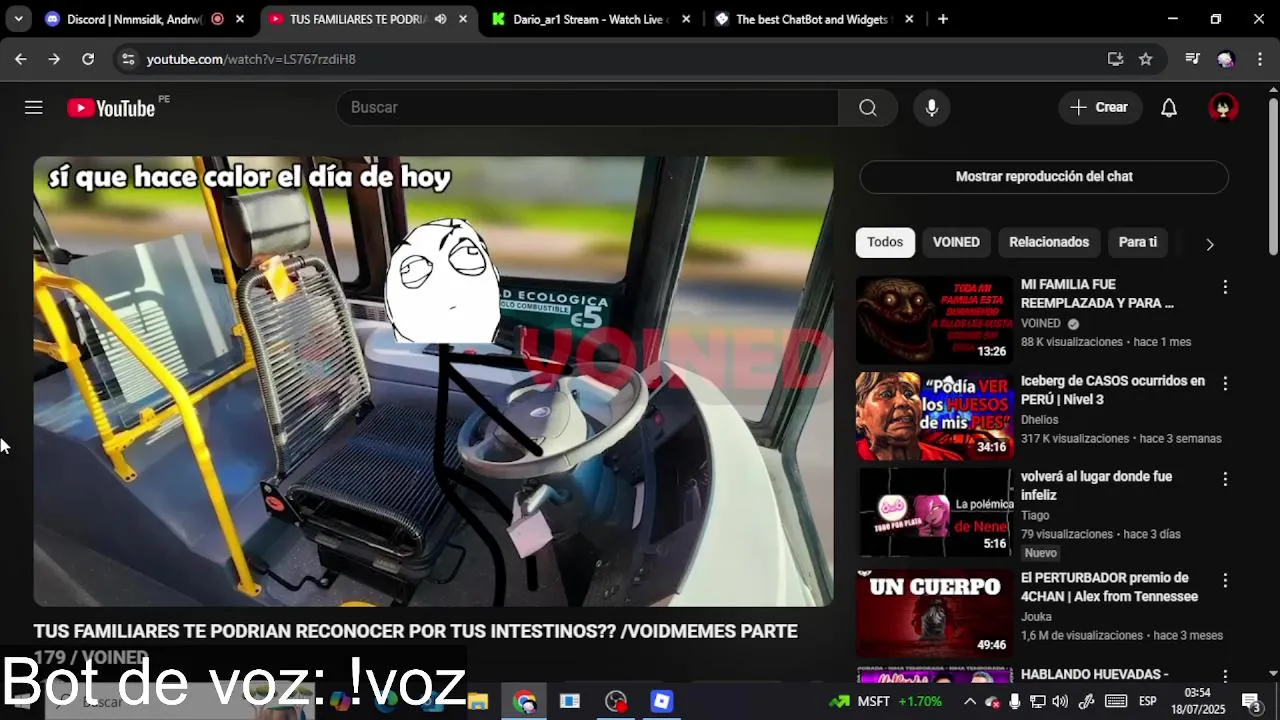Open options for MI FAMILIA FUE REEMPLAZADA video
This screenshot has width=1280, height=720.
pos(1225,287)
